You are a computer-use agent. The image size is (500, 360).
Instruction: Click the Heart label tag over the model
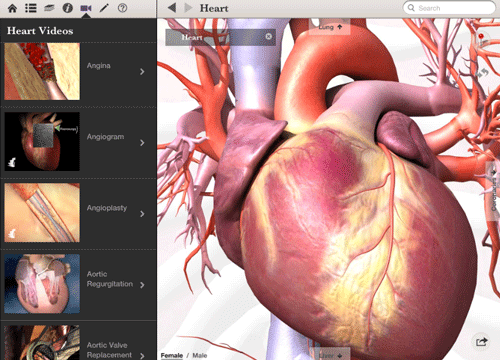pyautogui.click(x=220, y=37)
